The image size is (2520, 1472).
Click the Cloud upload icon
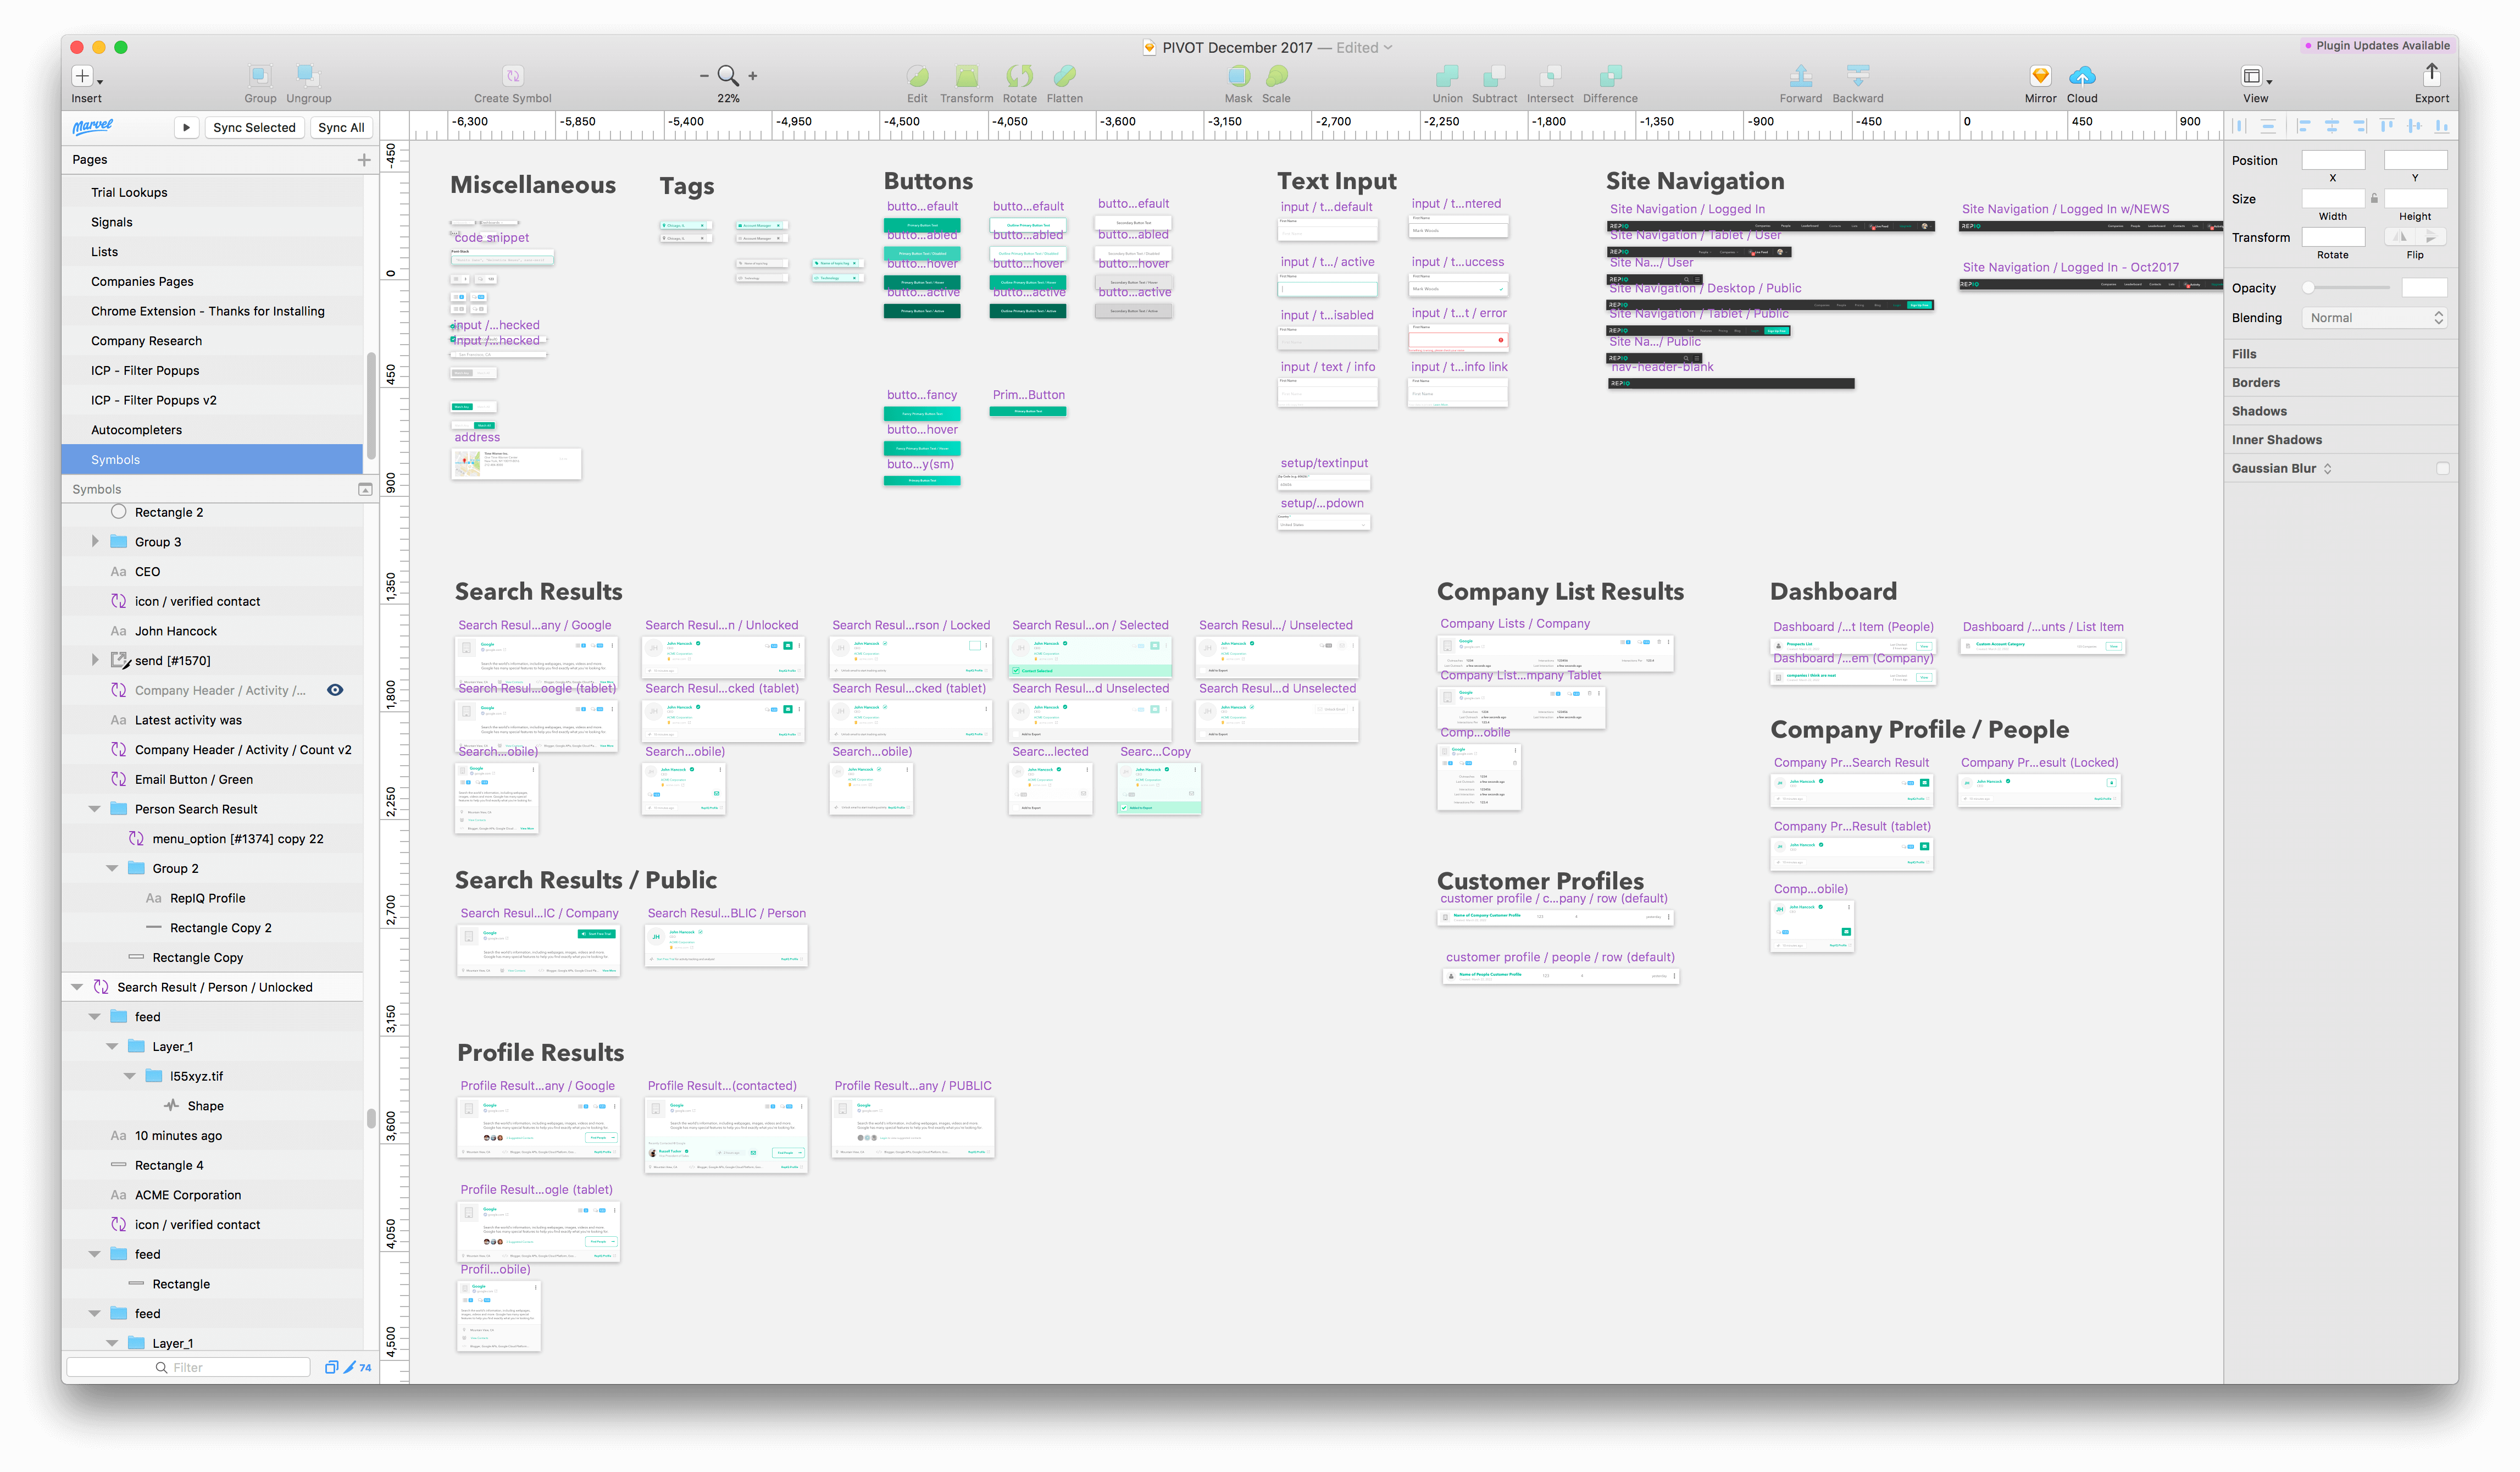point(2082,76)
